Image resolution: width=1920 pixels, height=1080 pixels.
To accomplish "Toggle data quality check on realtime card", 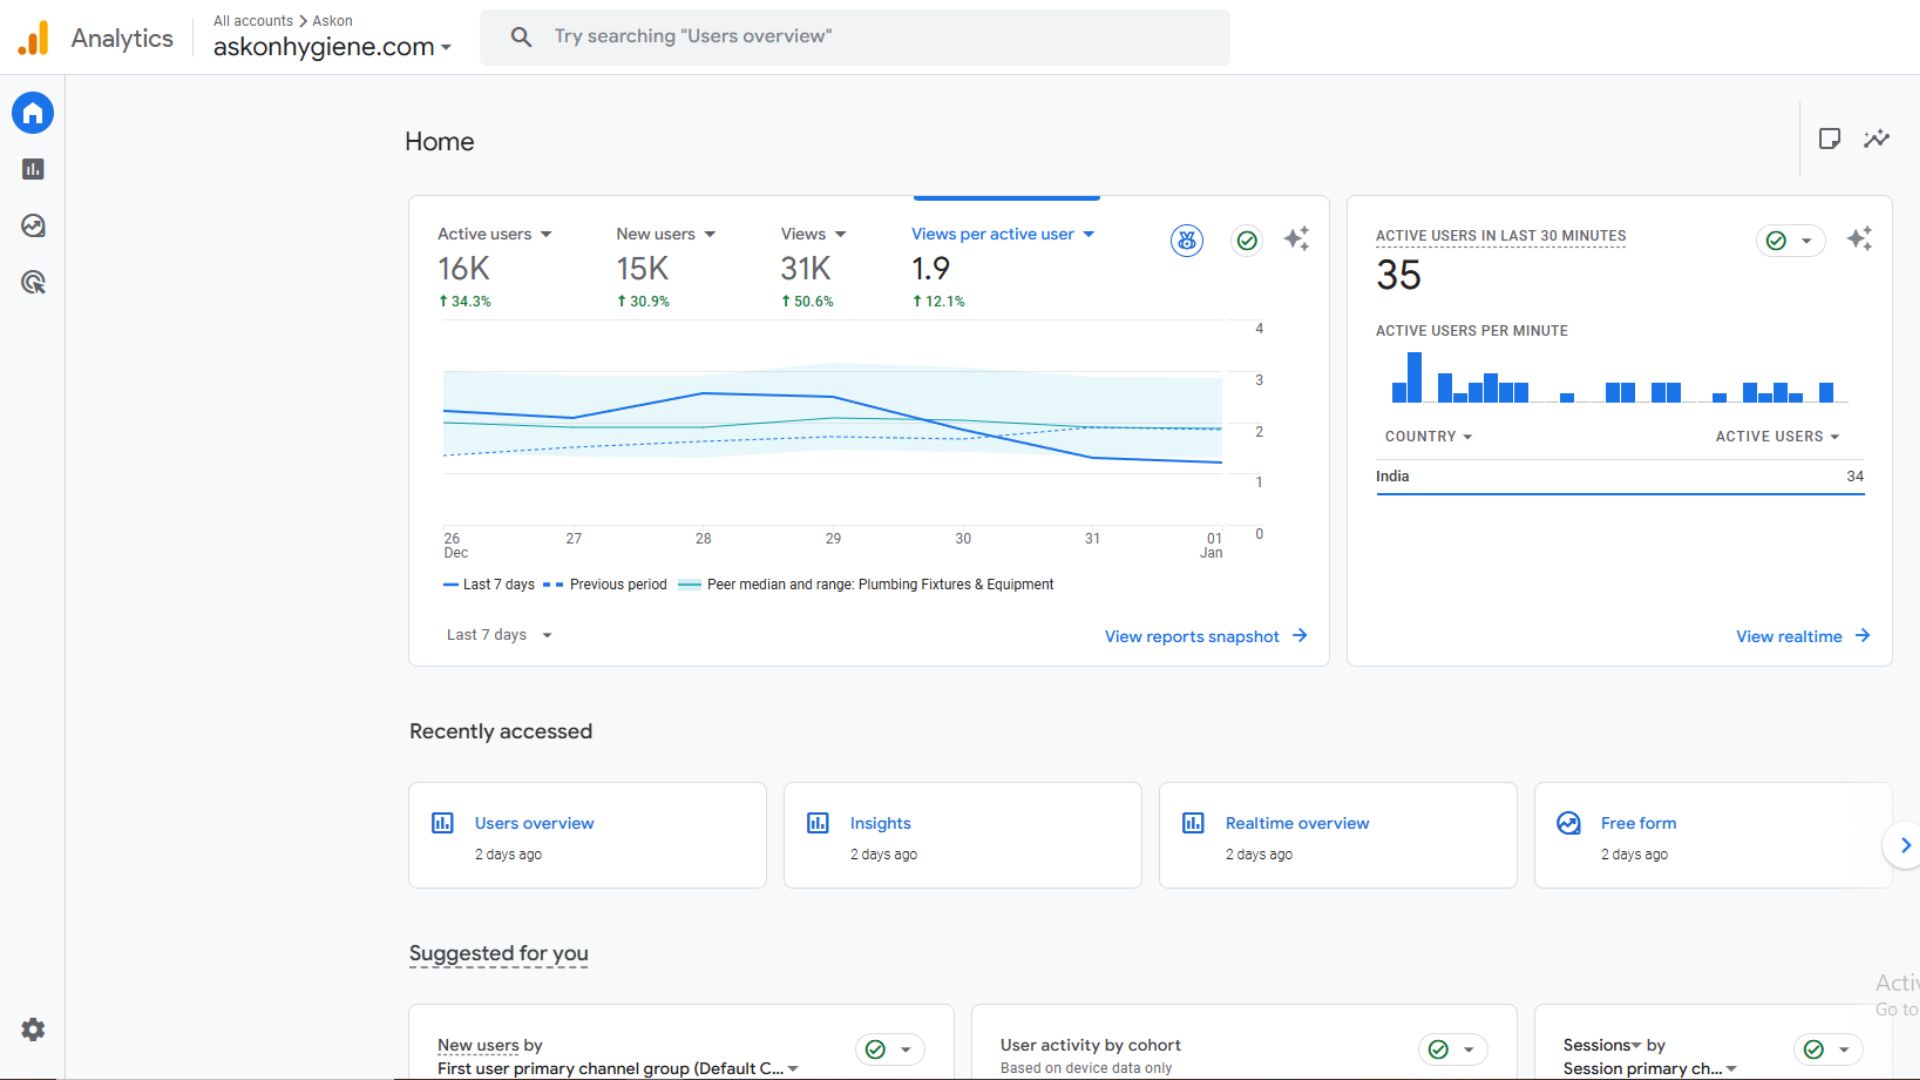I will [x=1789, y=240].
